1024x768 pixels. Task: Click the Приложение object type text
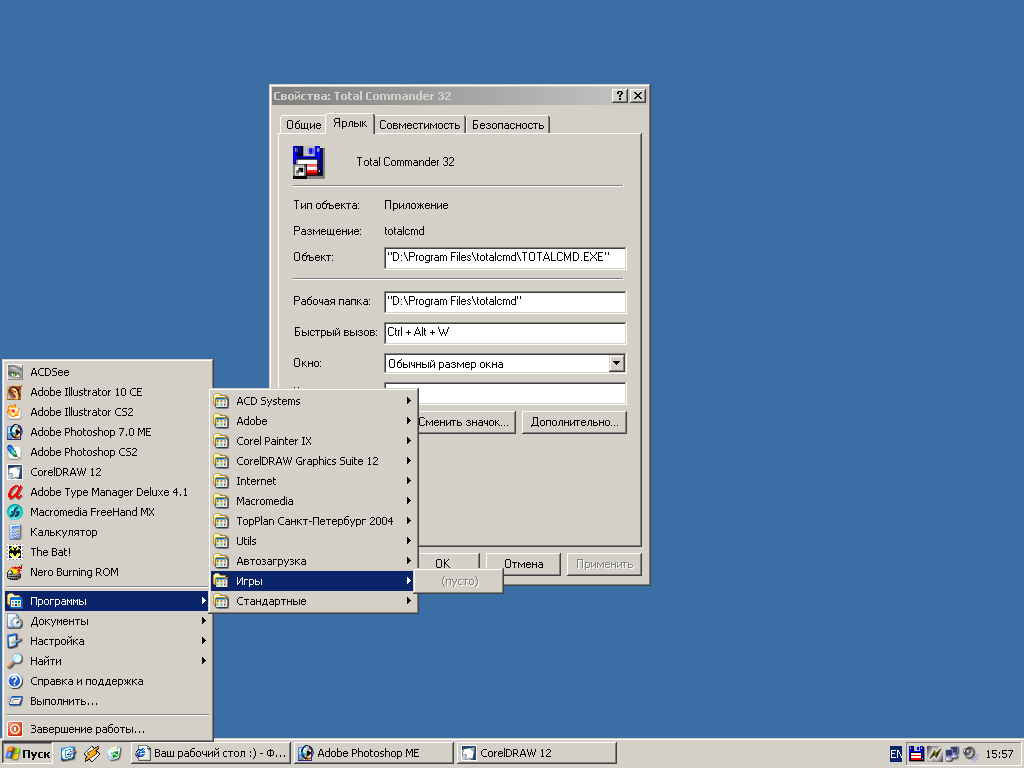coord(416,205)
